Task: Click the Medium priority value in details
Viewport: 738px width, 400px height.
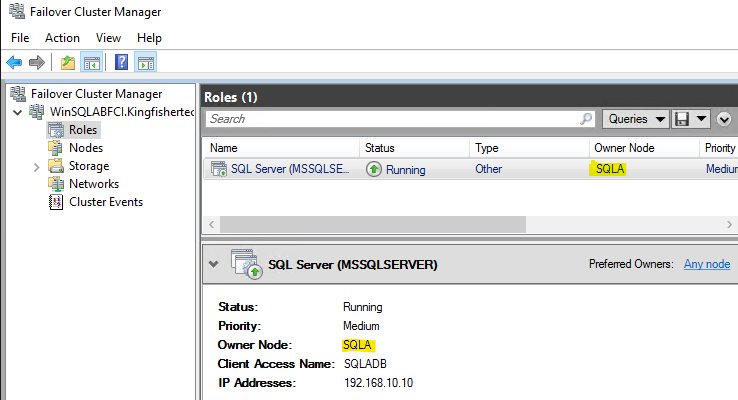Action: point(361,326)
